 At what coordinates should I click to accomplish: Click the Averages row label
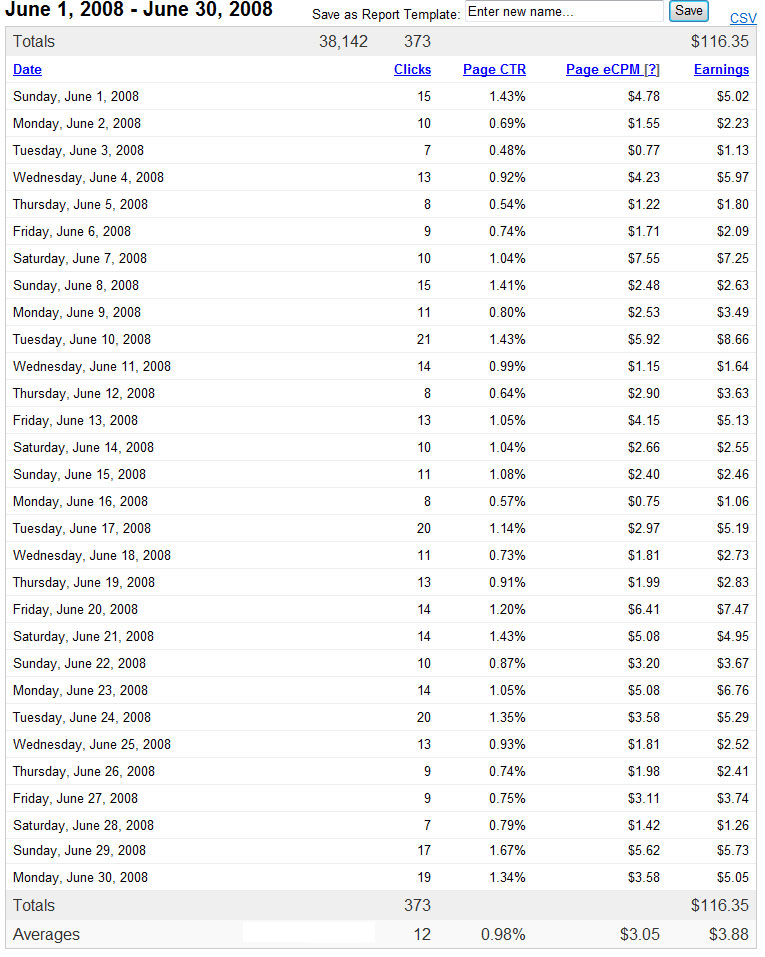(46, 935)
